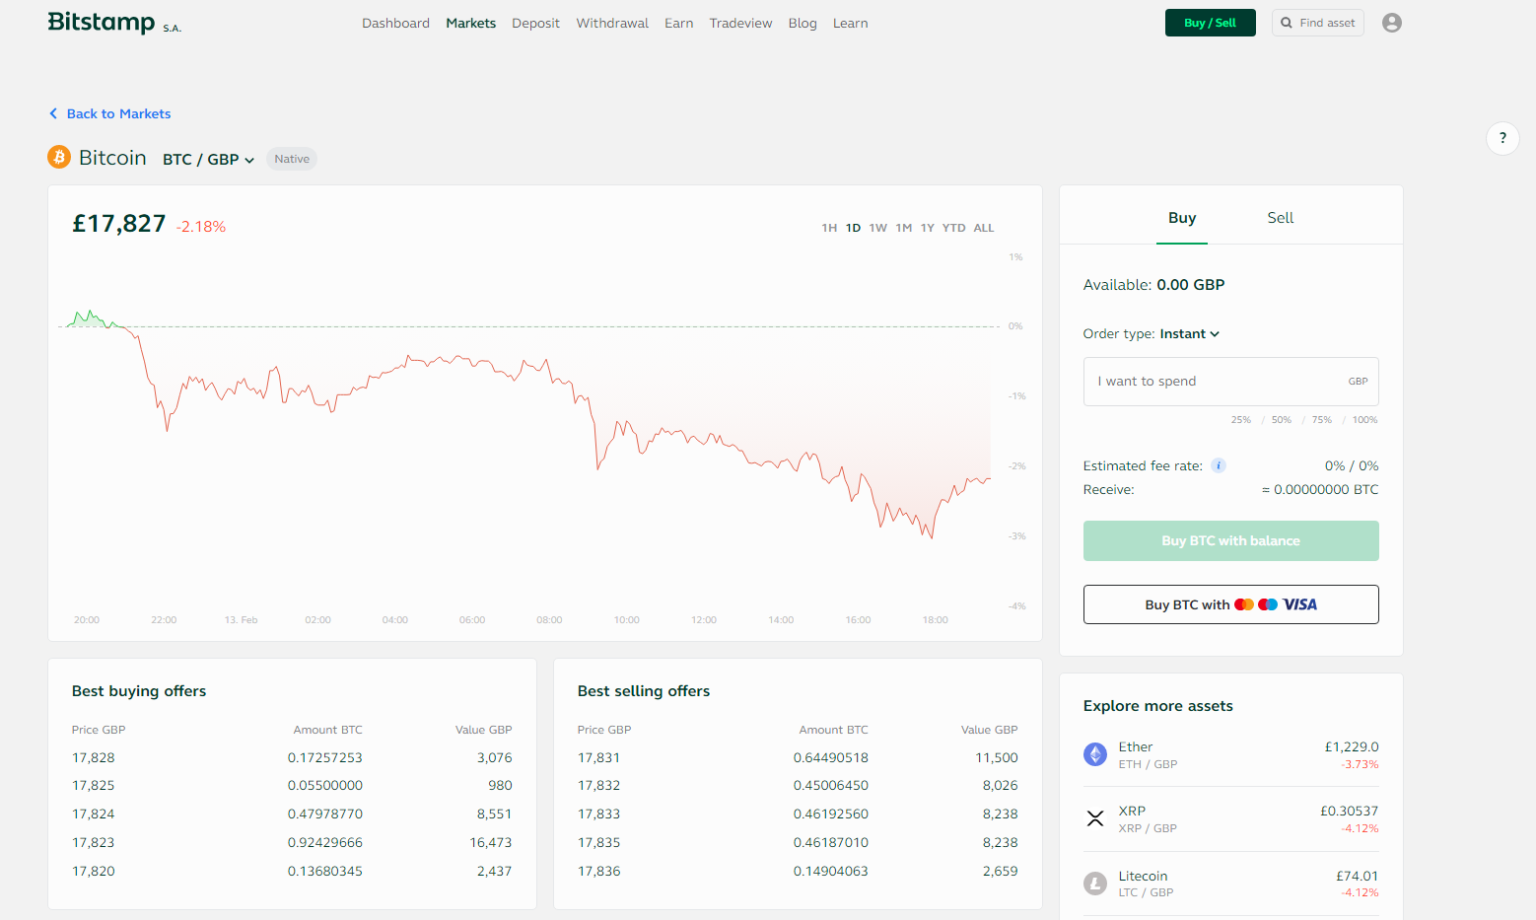Switch to the Sell tab
Image resolution: width=1536 pixels, height=920 pixels.
coord(1280,217)
